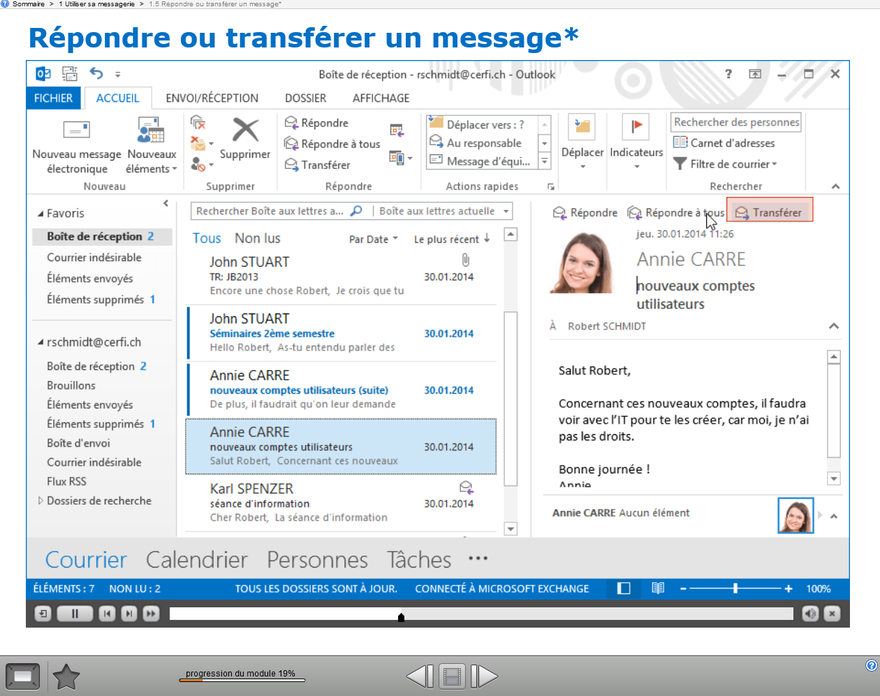Mute the tutorial player sound
The height and width of the screenshot is (696, 880).
(810, 614)
